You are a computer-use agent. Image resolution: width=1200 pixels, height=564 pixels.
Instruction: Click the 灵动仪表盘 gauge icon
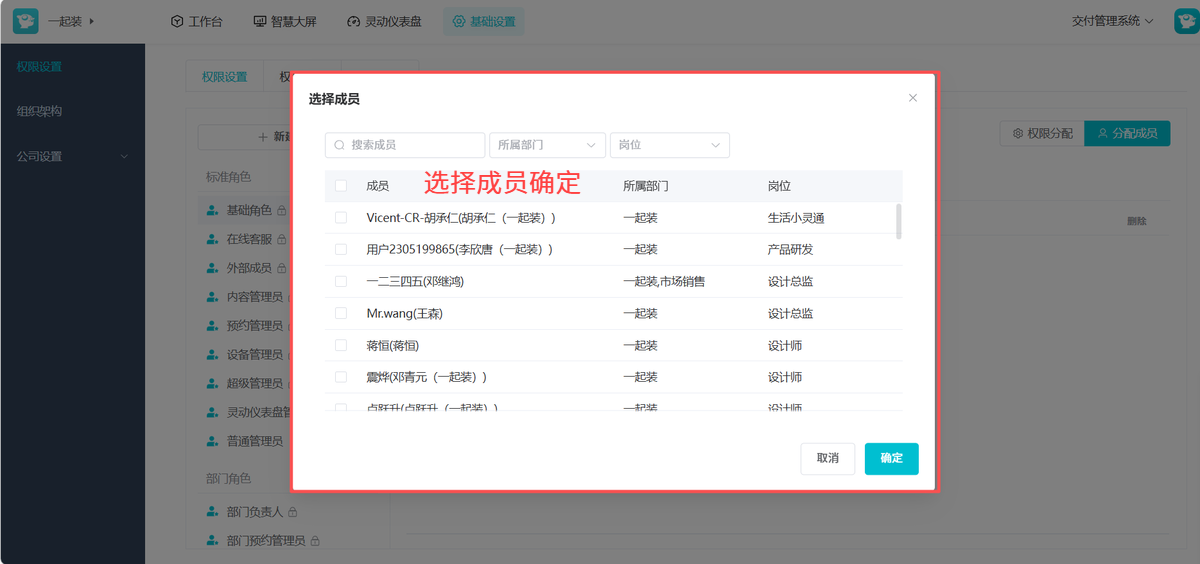pos(353,21)
